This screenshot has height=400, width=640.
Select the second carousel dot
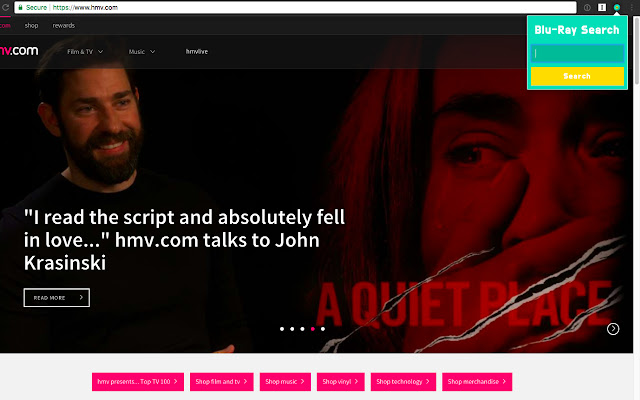pos(292,329)
